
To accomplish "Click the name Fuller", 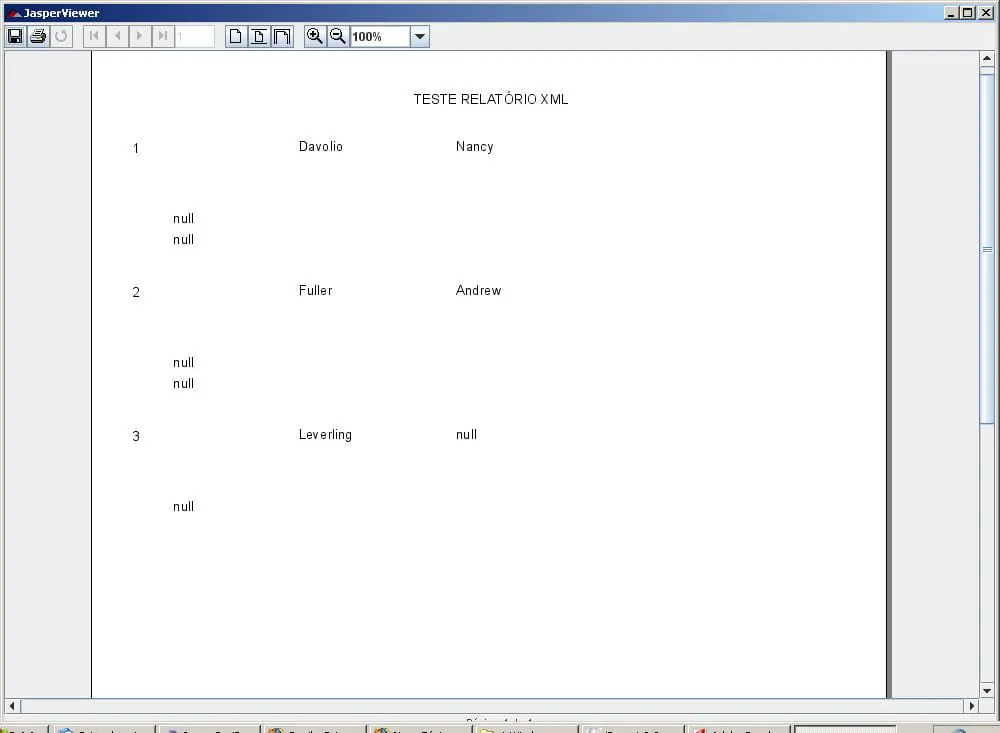I will tap(316, 290).
